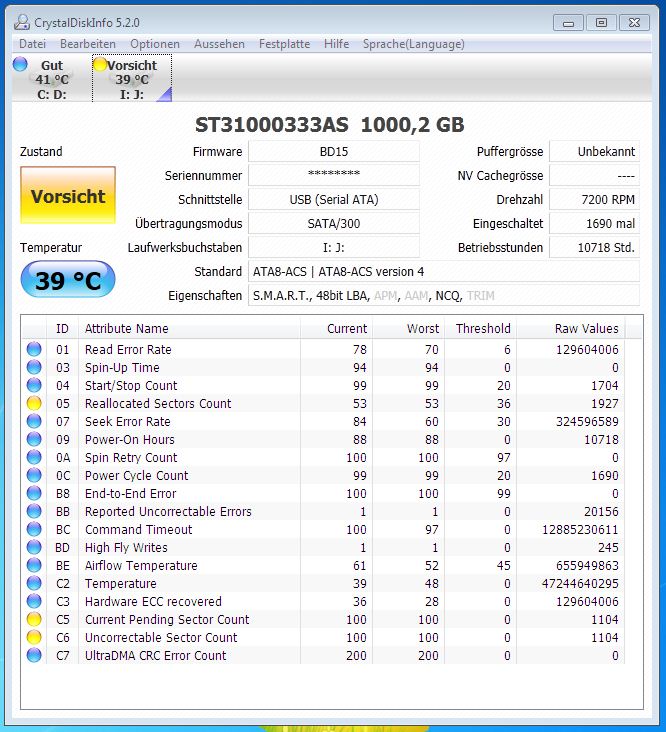The width and height of the screenshot is (666, 732).
Task: Click the Drehzahl field 7200 RPM
Action: click(594, 200)
